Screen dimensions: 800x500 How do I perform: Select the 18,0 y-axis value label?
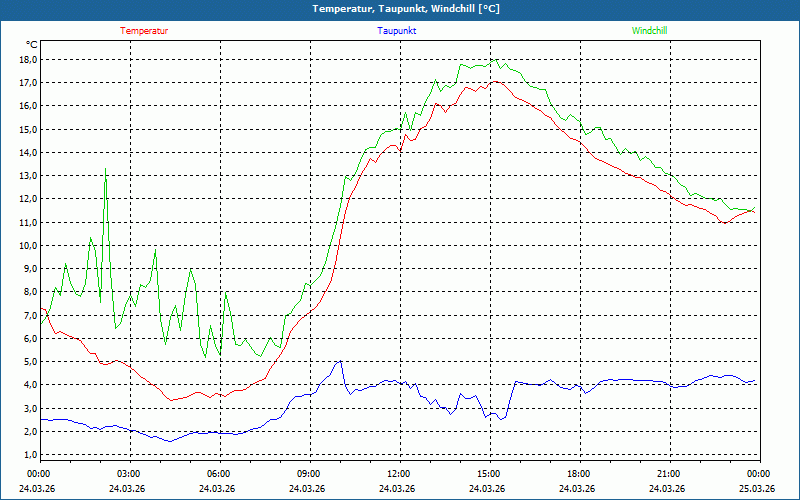coord(27,59)
